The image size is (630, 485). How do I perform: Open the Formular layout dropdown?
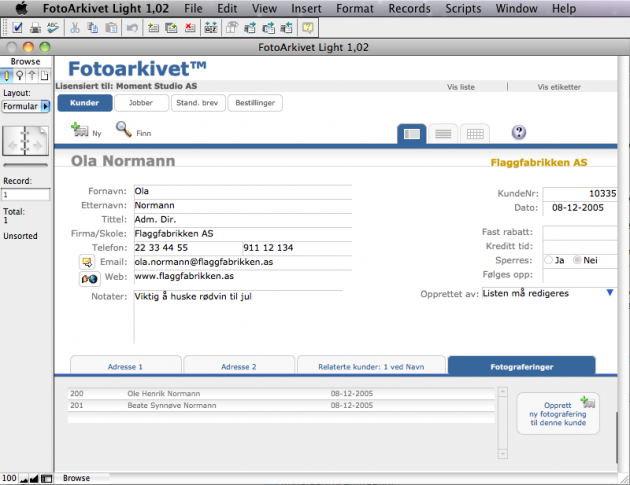point(26,106)
